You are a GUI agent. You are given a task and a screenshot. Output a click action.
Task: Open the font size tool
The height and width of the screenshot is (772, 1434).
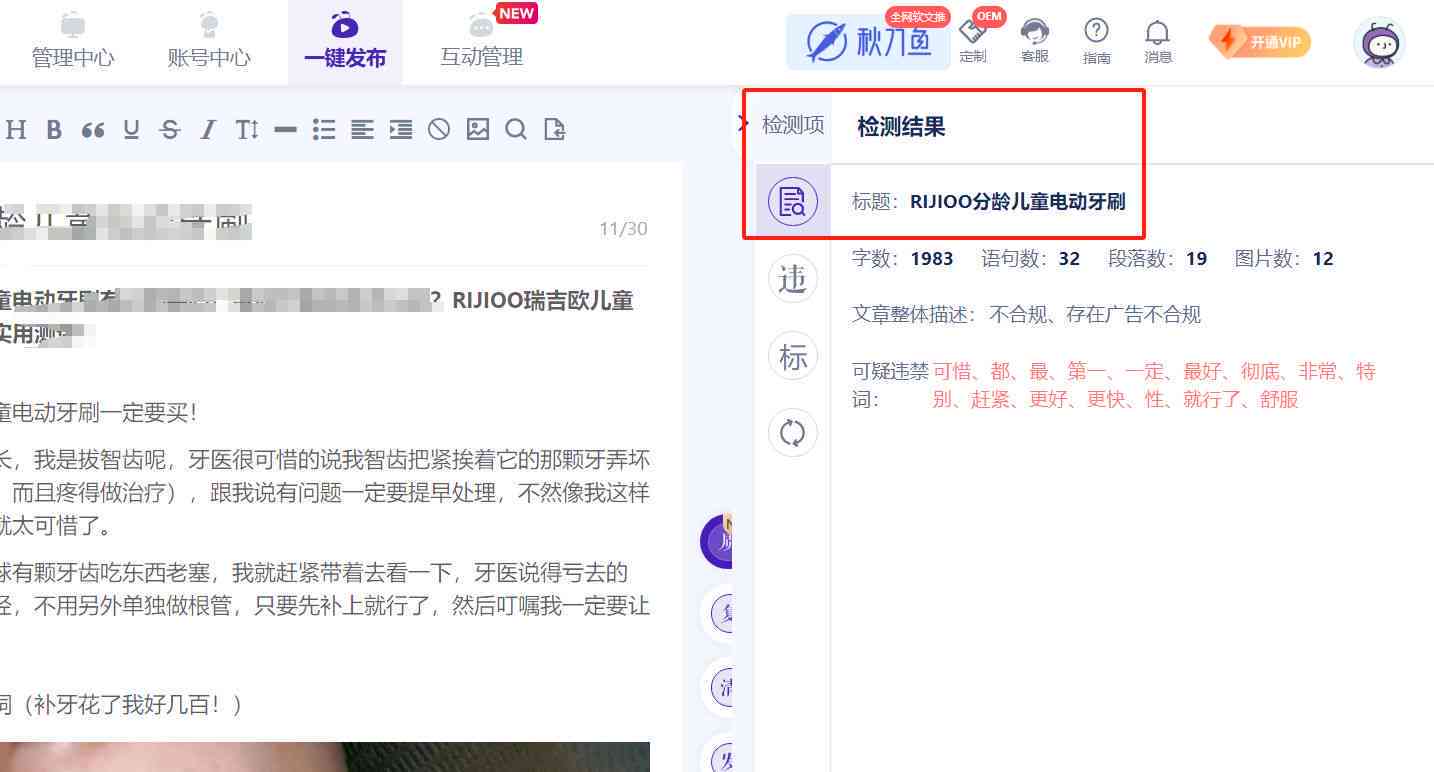[247, 129]
